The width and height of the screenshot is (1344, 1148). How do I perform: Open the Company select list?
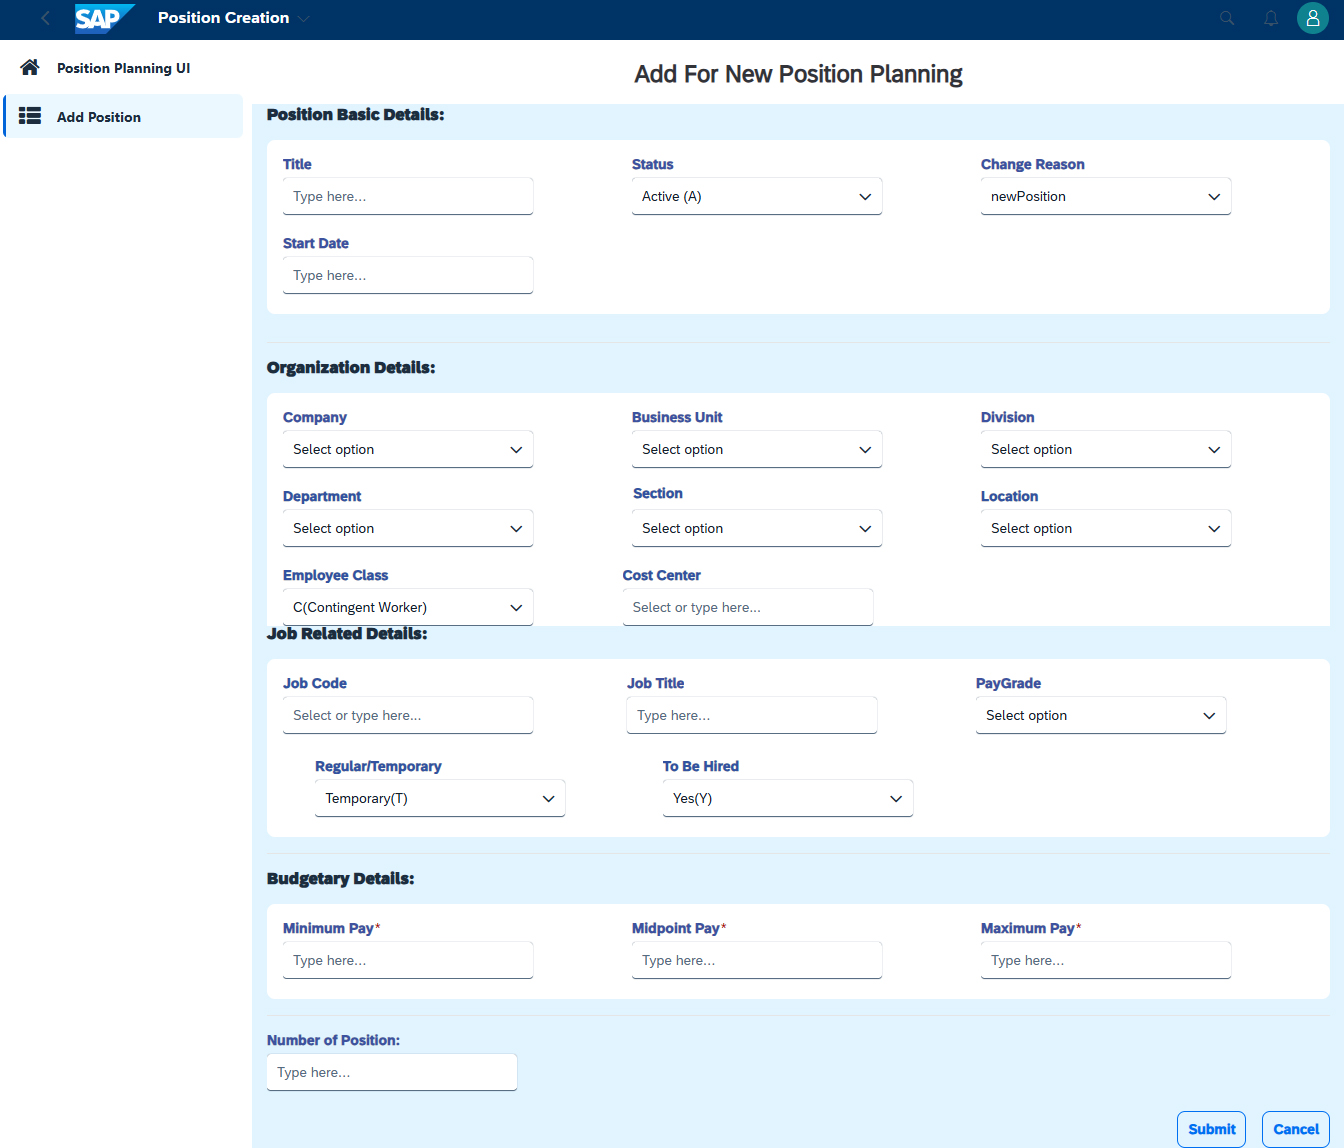coord(407,449)
